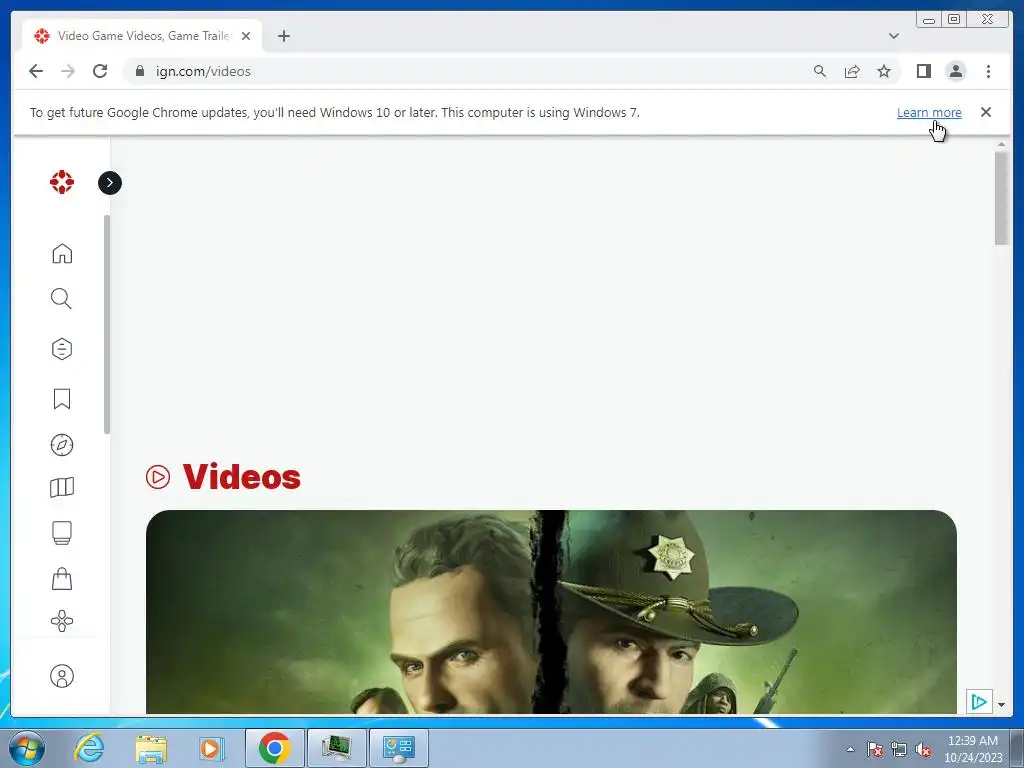Open the featured Walking Dead video thumbnail
This screenshot has width=1024, height=768.
pyautogui.click(x=551, y=612)
